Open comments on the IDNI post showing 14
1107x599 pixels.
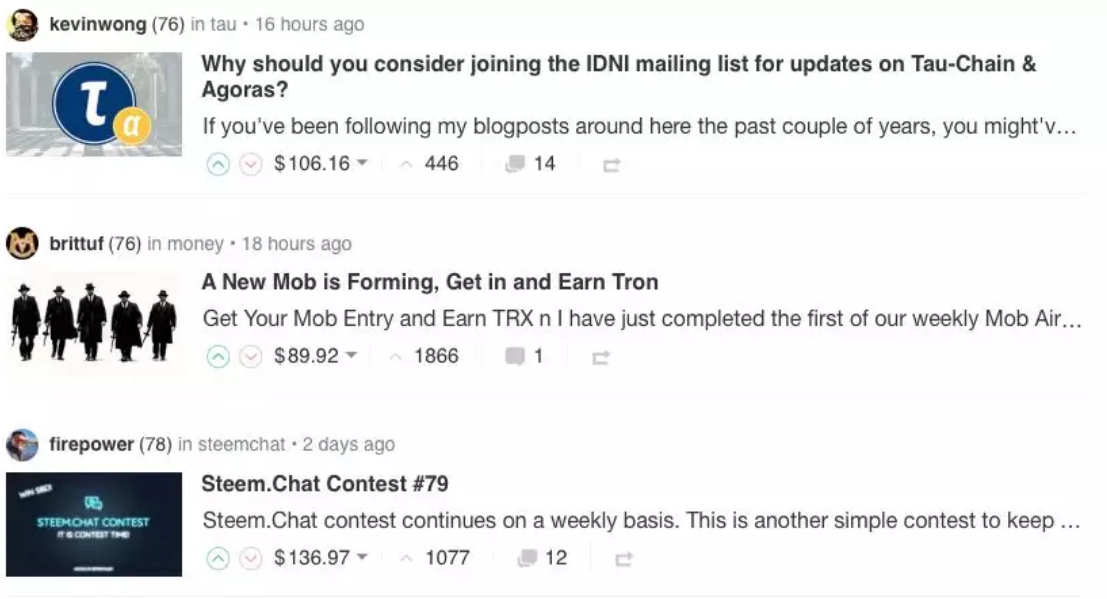point(531,164)
